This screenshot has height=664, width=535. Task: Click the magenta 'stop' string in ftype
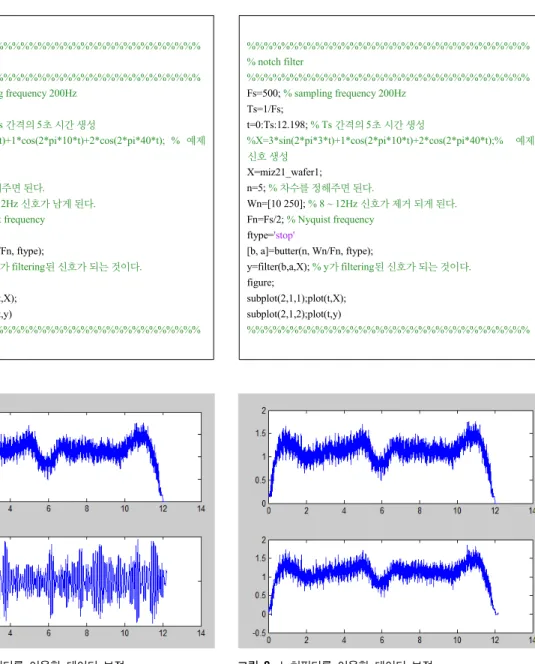[x=284, y=235]
